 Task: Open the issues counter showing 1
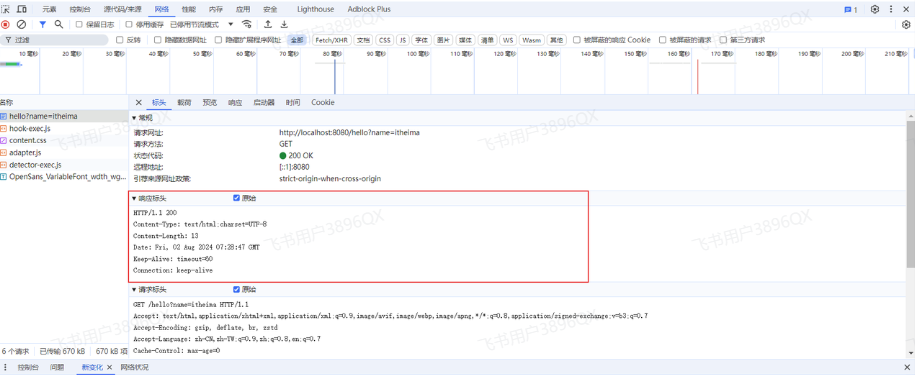pos(850,9)
